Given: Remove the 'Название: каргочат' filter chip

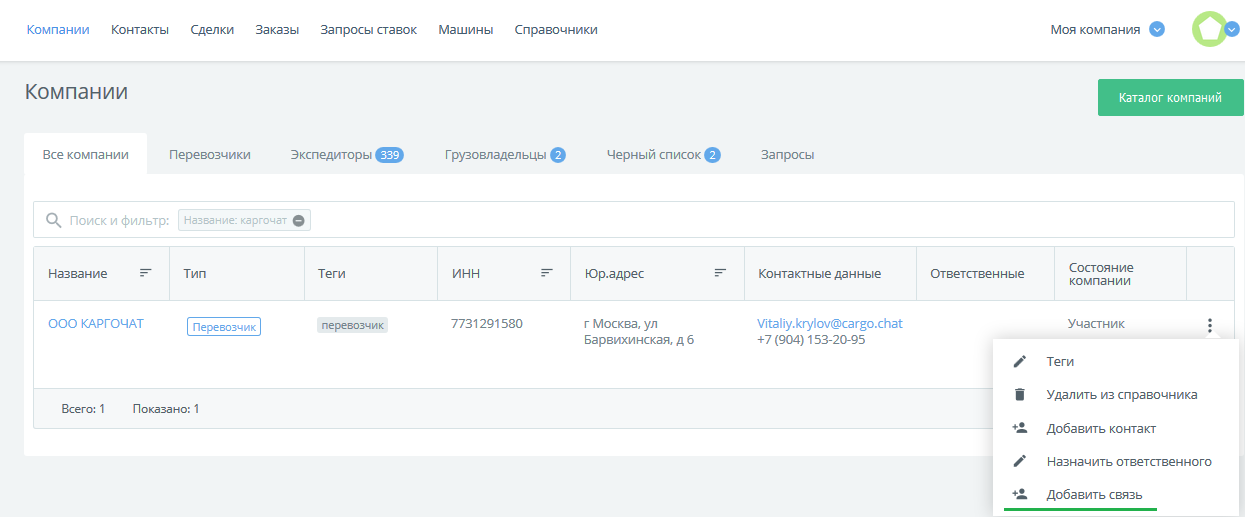Looking at the screenshot, I should (x=299, y=220).
